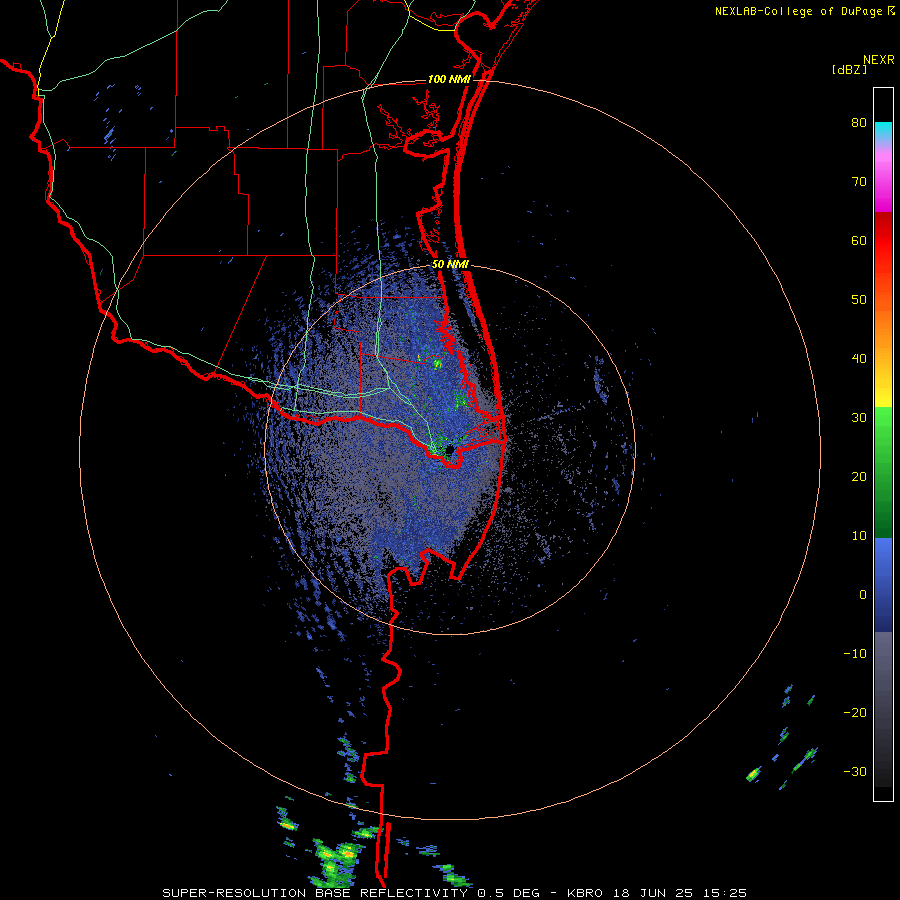Click the magenta band of the dBZ color bar
Viewport: 900px width, 900px height.
[x=883, y=182]
